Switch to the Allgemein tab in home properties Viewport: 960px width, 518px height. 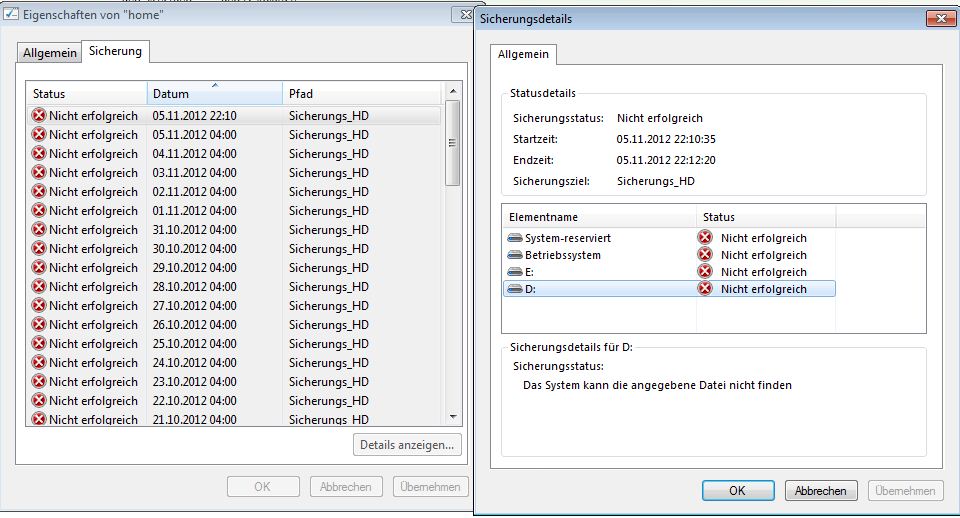tap(50, 52)
